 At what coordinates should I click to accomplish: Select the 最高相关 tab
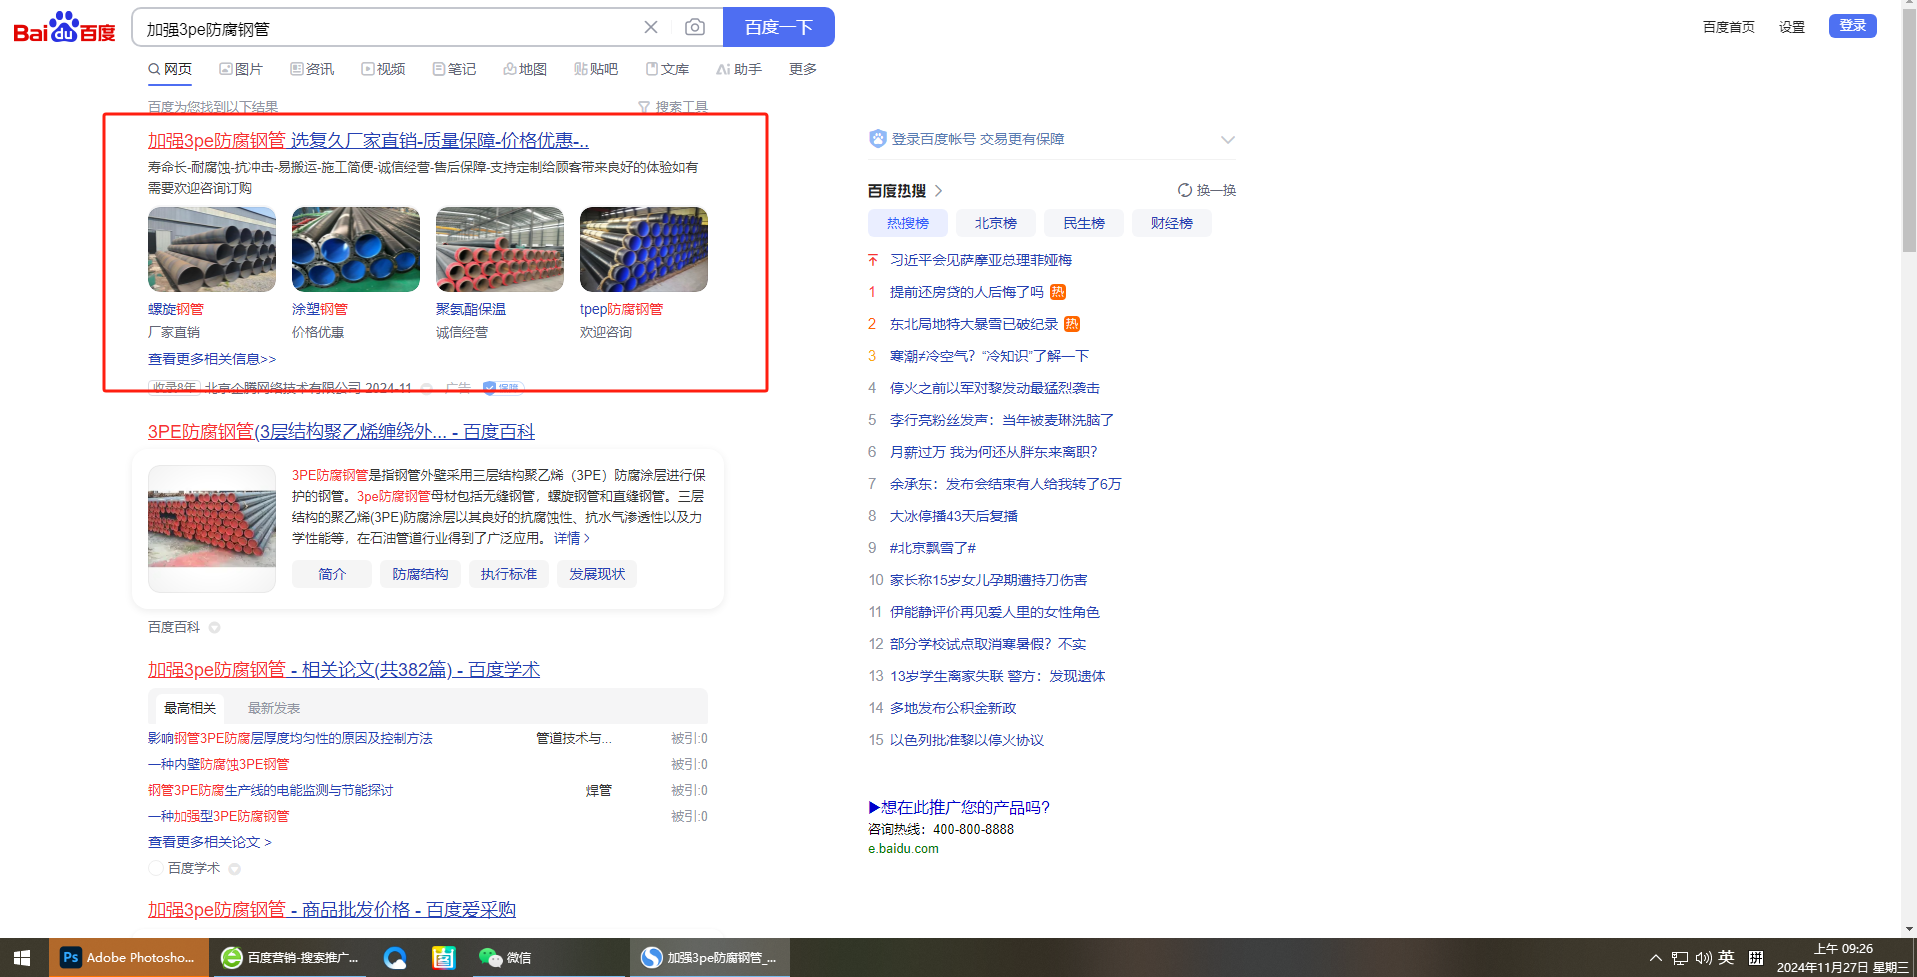tap(190, 708)
